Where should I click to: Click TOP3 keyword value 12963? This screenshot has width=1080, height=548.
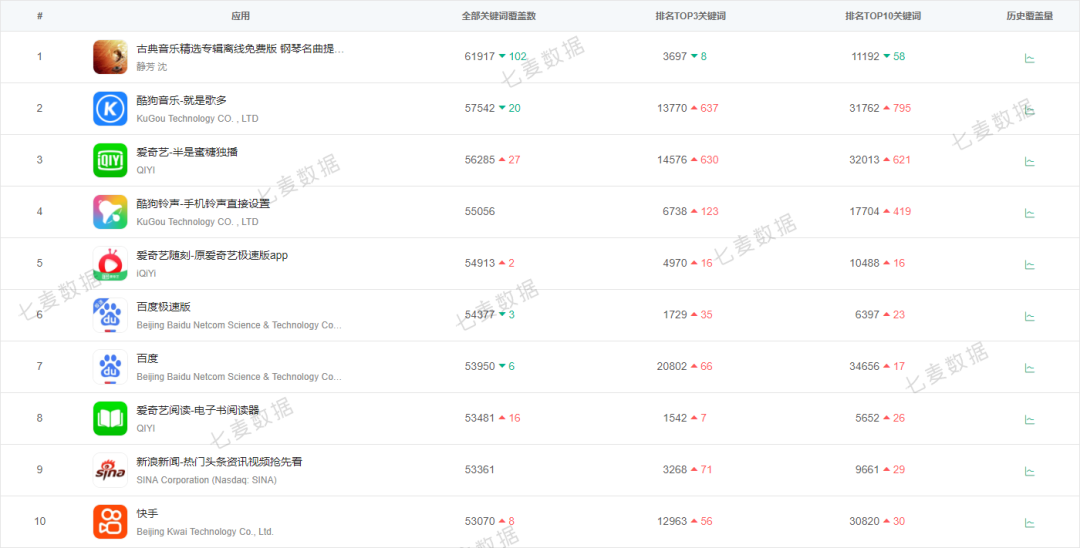tap(672, 521)
